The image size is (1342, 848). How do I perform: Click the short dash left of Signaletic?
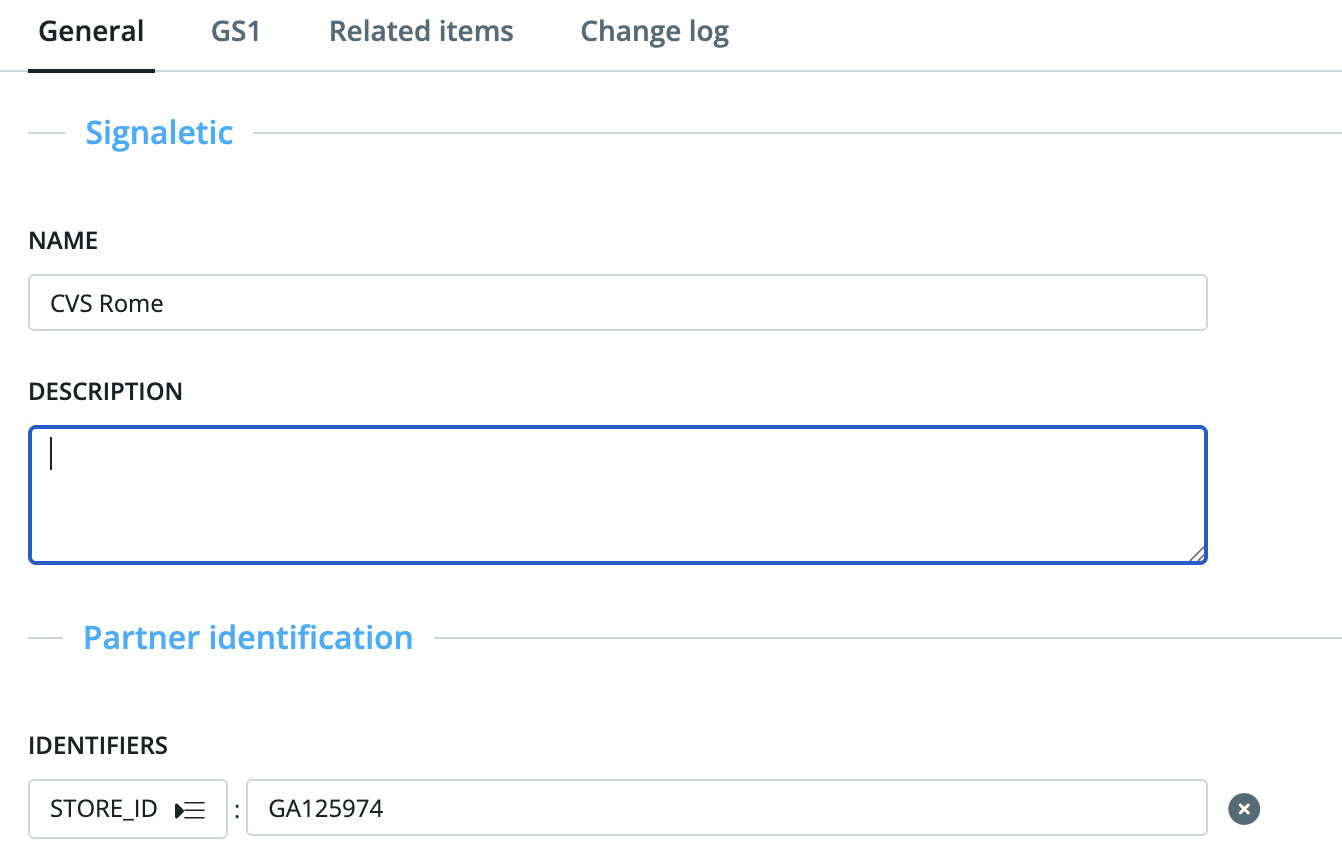click(x=46, y=133)
